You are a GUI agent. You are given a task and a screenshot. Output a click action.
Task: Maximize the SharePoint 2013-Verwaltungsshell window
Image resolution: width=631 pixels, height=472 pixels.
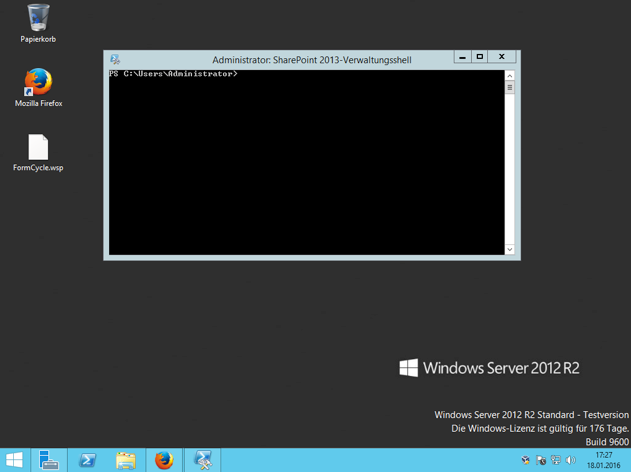coord(480,57)
